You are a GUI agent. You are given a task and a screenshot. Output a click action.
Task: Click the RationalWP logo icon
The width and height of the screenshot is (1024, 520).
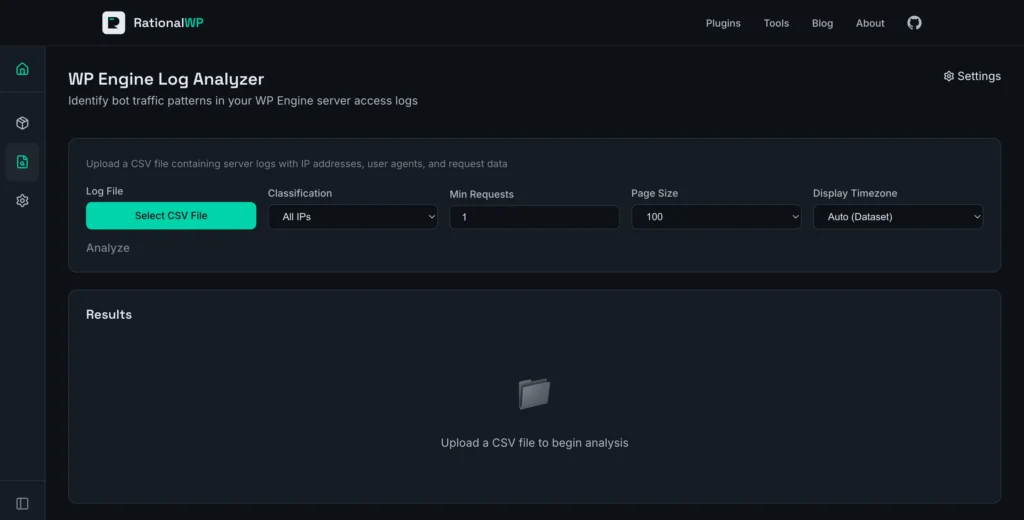pos(114,23)
